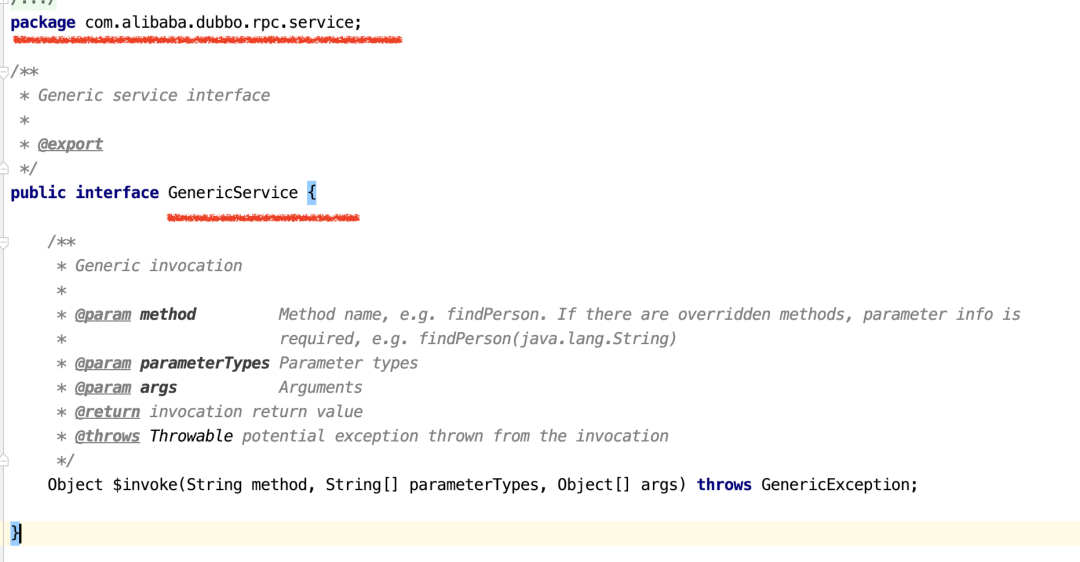Click the @param tag for 'parameterTypes'
The width and height of the screenshot is (1080, 562).
point(103,364)
